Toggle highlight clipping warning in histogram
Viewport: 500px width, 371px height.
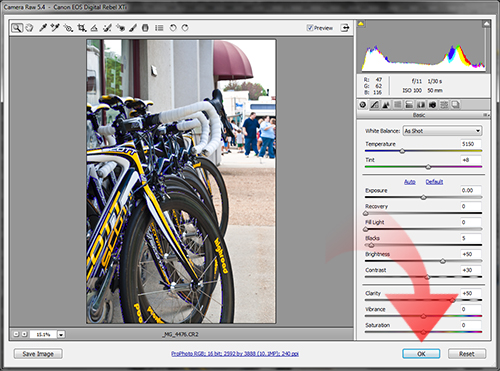(486, 24)
